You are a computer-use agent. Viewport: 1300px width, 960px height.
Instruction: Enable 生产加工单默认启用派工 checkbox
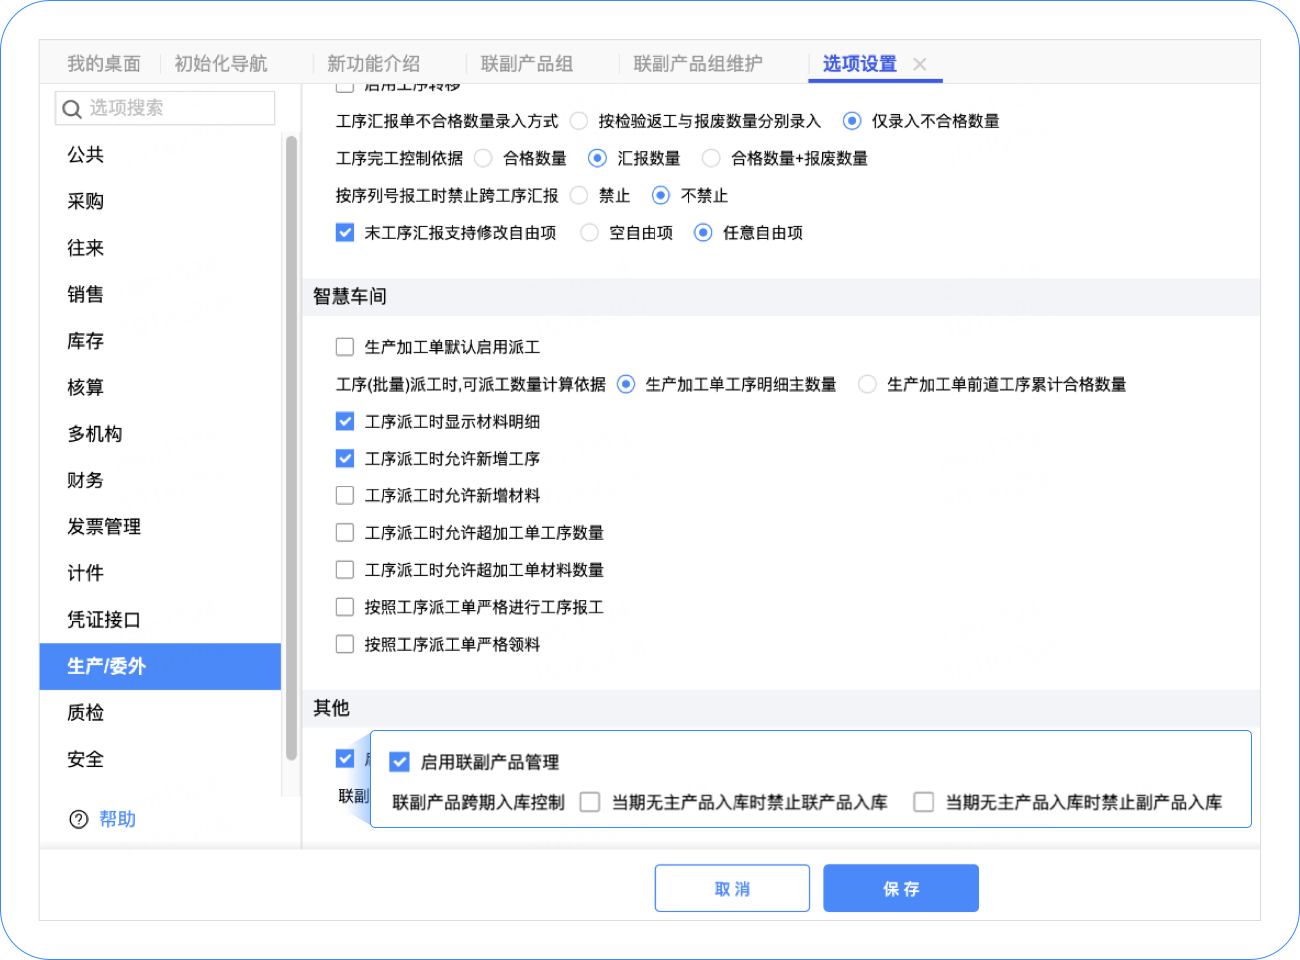[345, 347]
